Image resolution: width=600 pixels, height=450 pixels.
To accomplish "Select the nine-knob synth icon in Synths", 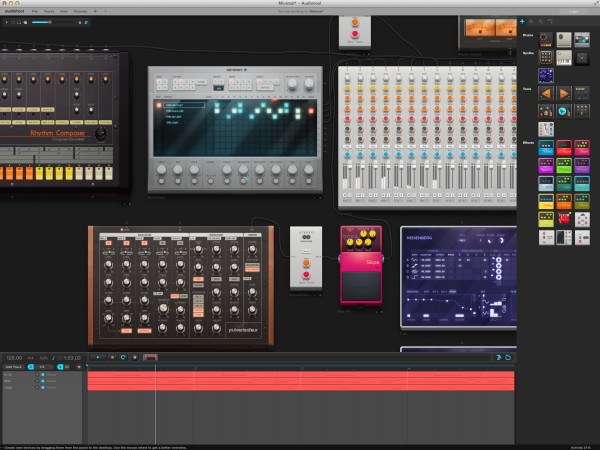I will (x=546, y=58).
